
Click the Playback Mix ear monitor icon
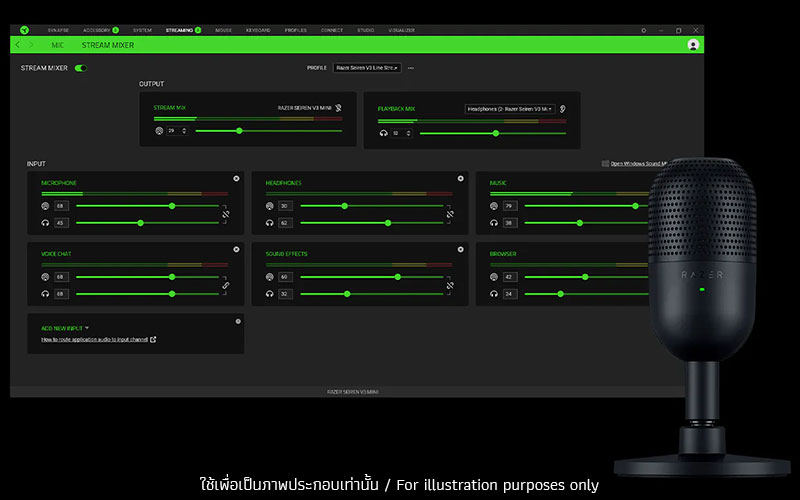562,109
